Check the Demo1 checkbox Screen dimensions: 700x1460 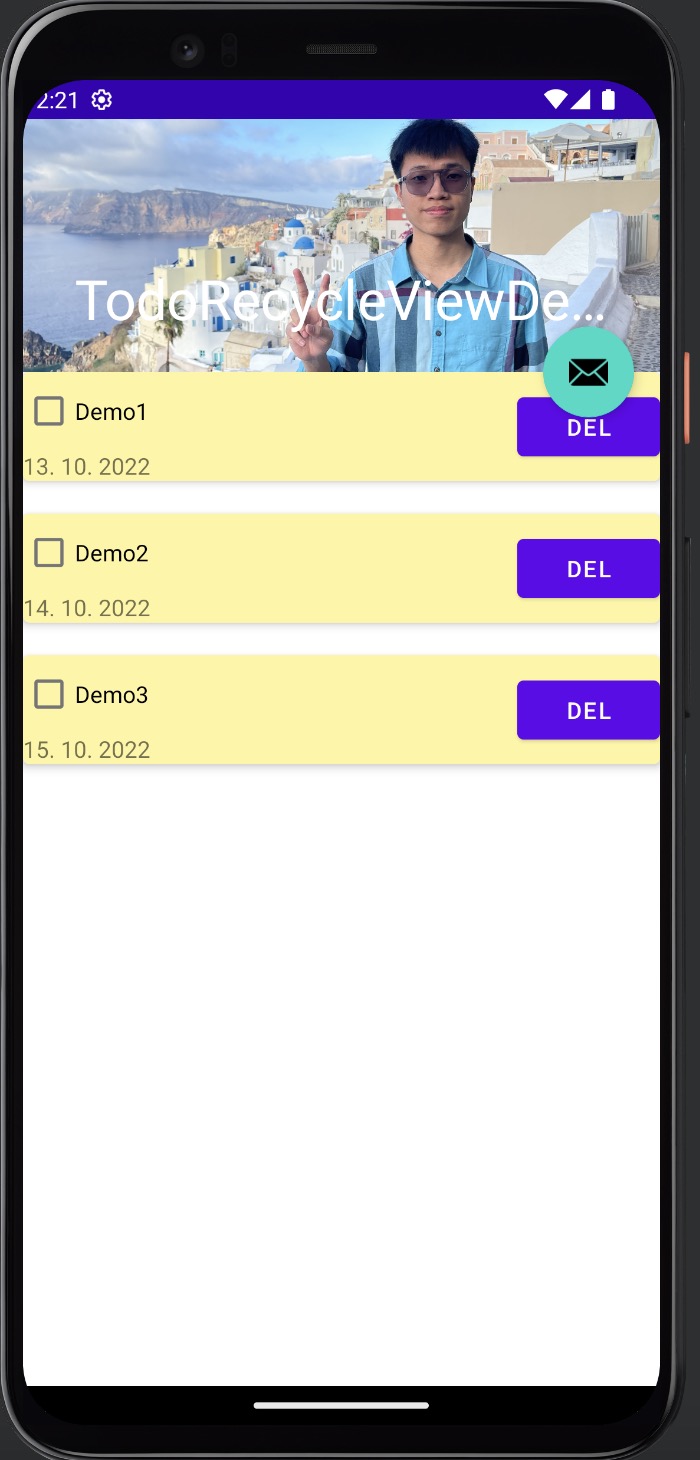(x=49, y=411)
